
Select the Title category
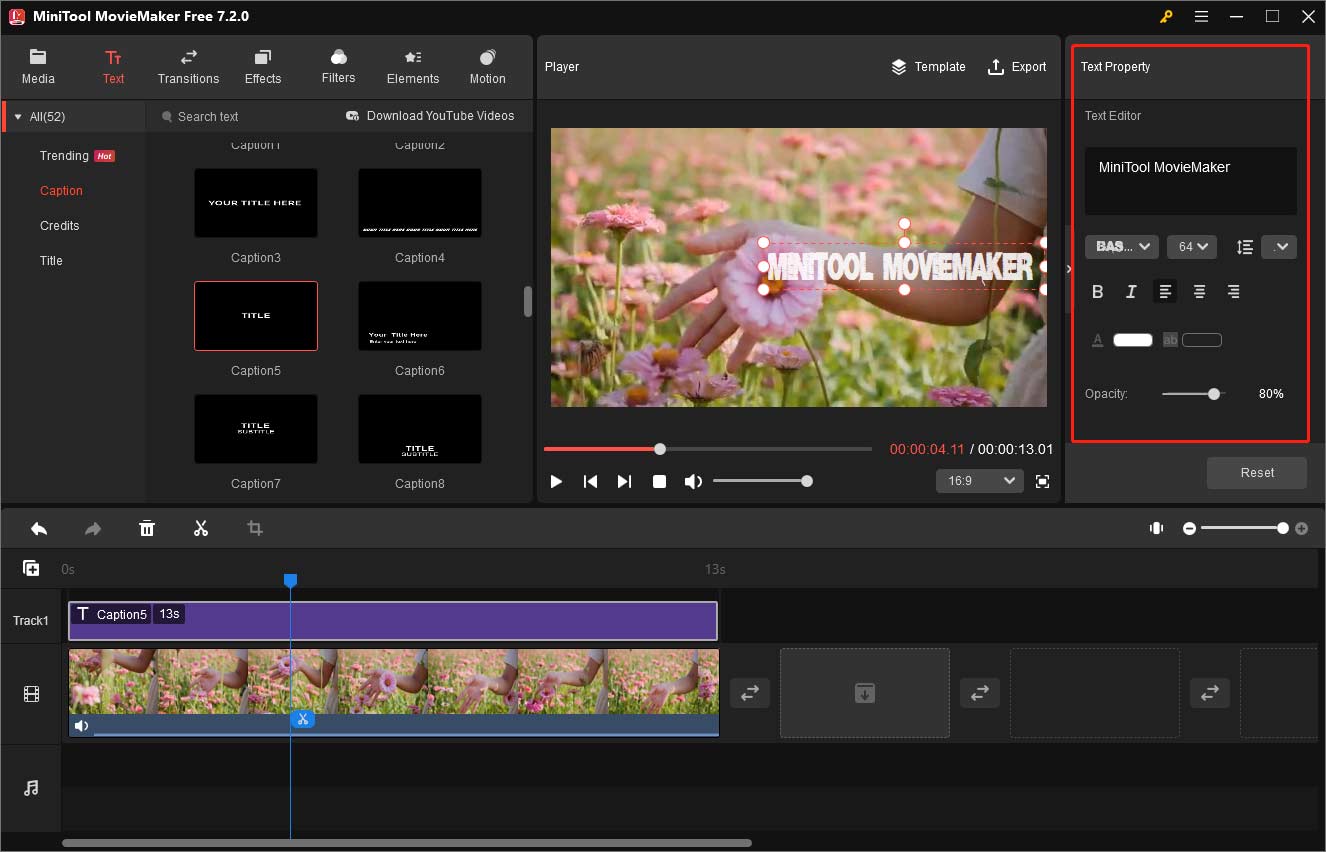(x=51, y=261)
